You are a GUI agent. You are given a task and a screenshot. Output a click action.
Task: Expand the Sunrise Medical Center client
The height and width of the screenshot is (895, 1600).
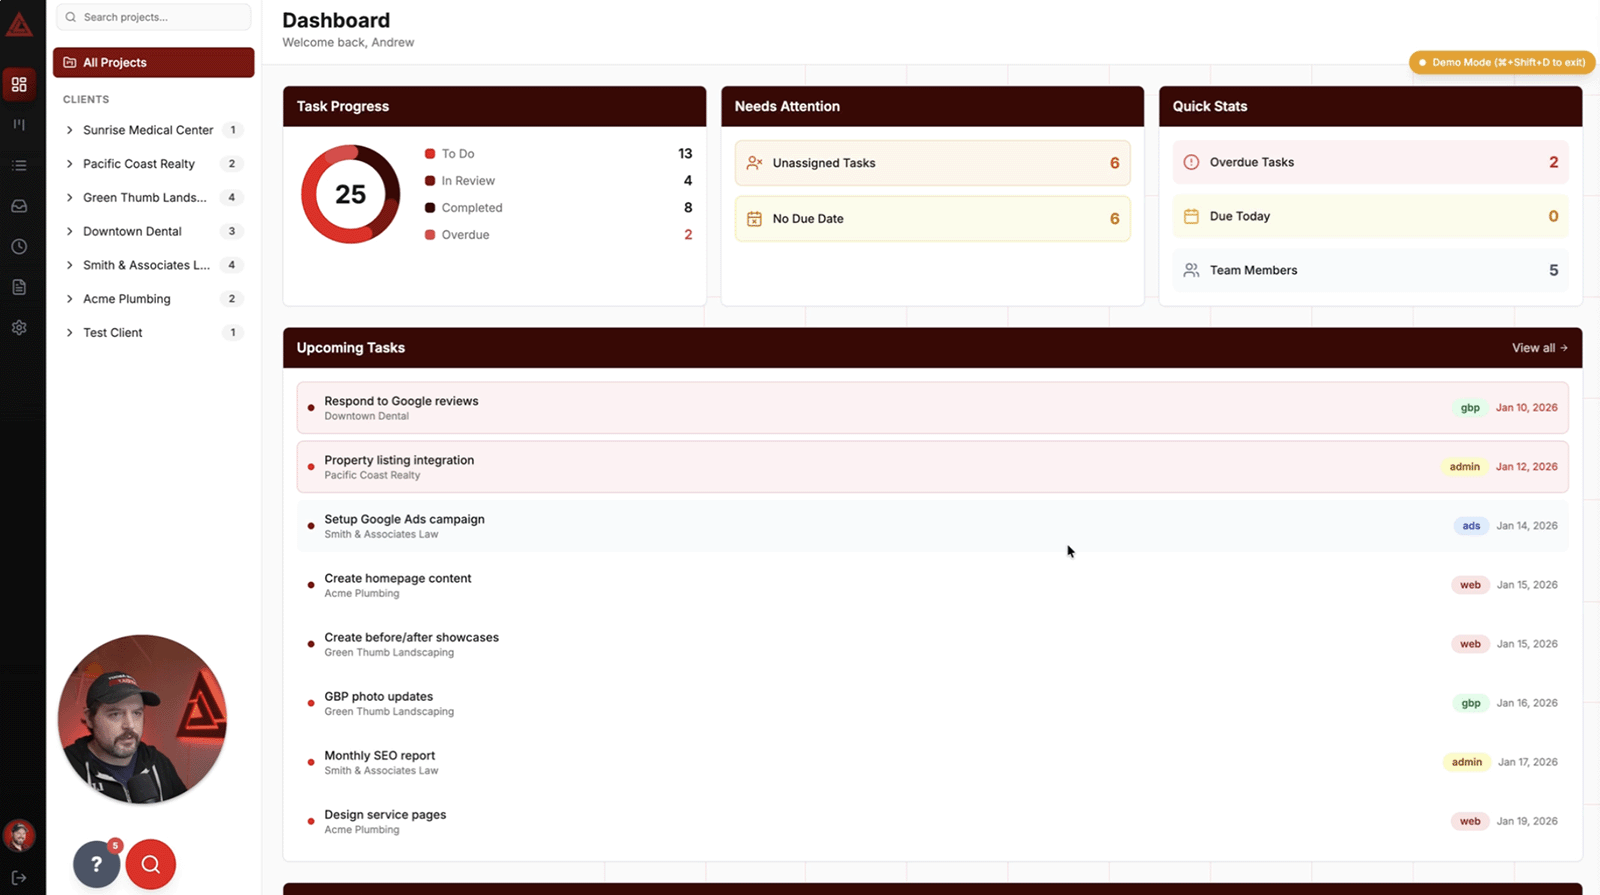(70, 130)
